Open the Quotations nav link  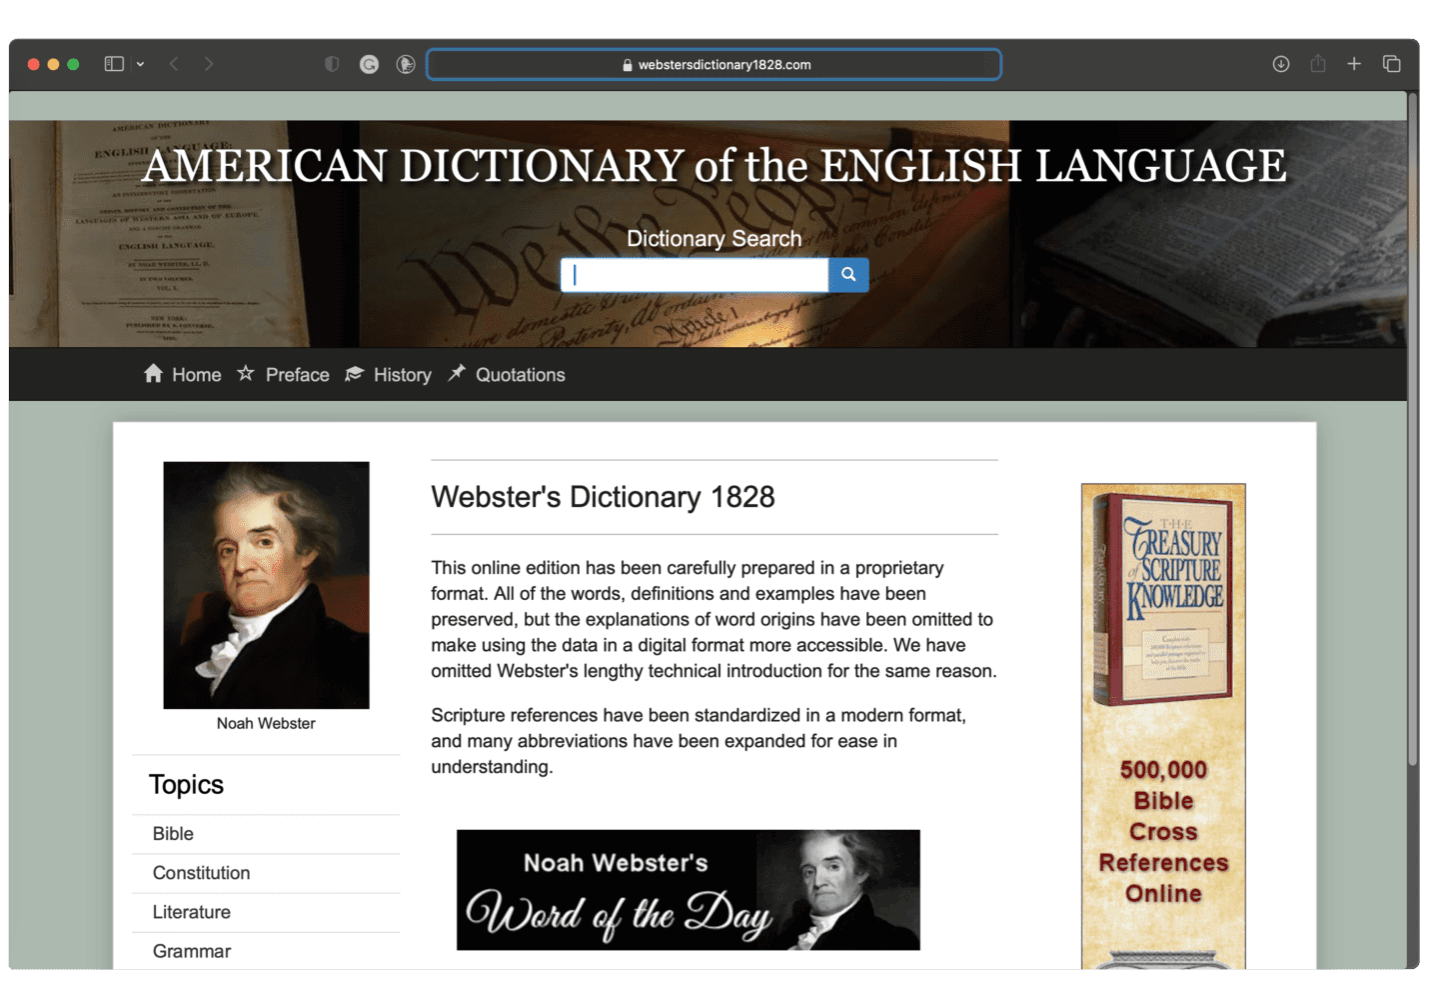520,375
